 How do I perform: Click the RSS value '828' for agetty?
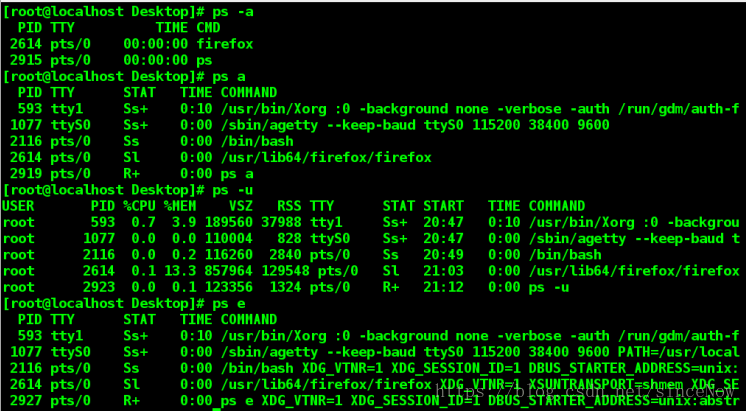[289, 238]
